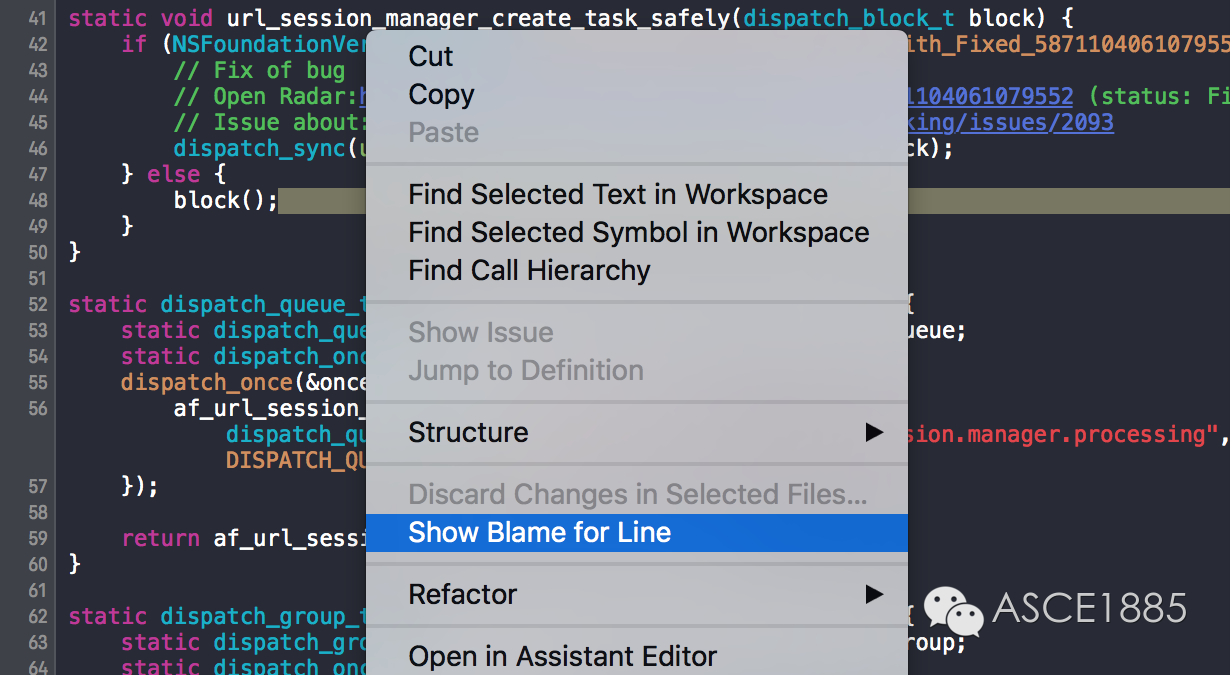Expand the Refactor submenu

pos(462,595)
